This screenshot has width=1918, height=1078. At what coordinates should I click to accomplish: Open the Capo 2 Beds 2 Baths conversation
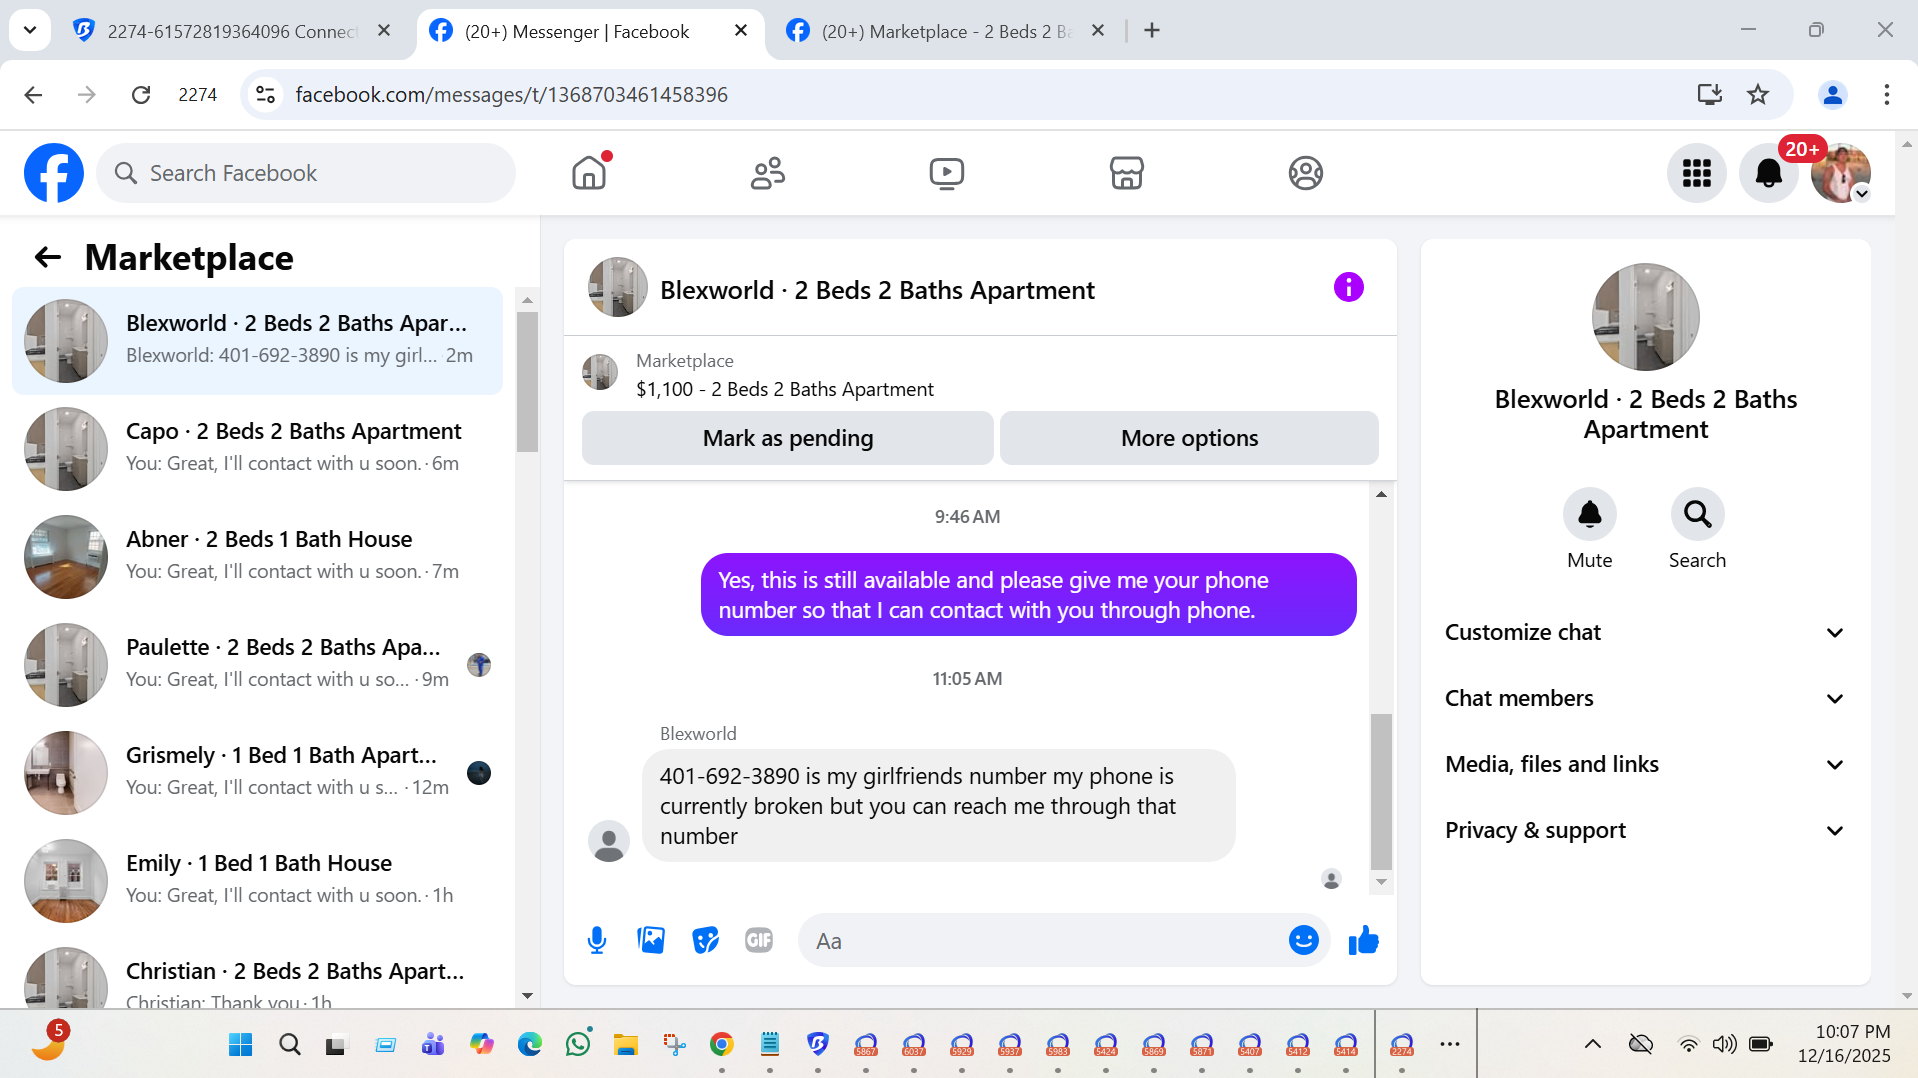[x=257, y=449]
